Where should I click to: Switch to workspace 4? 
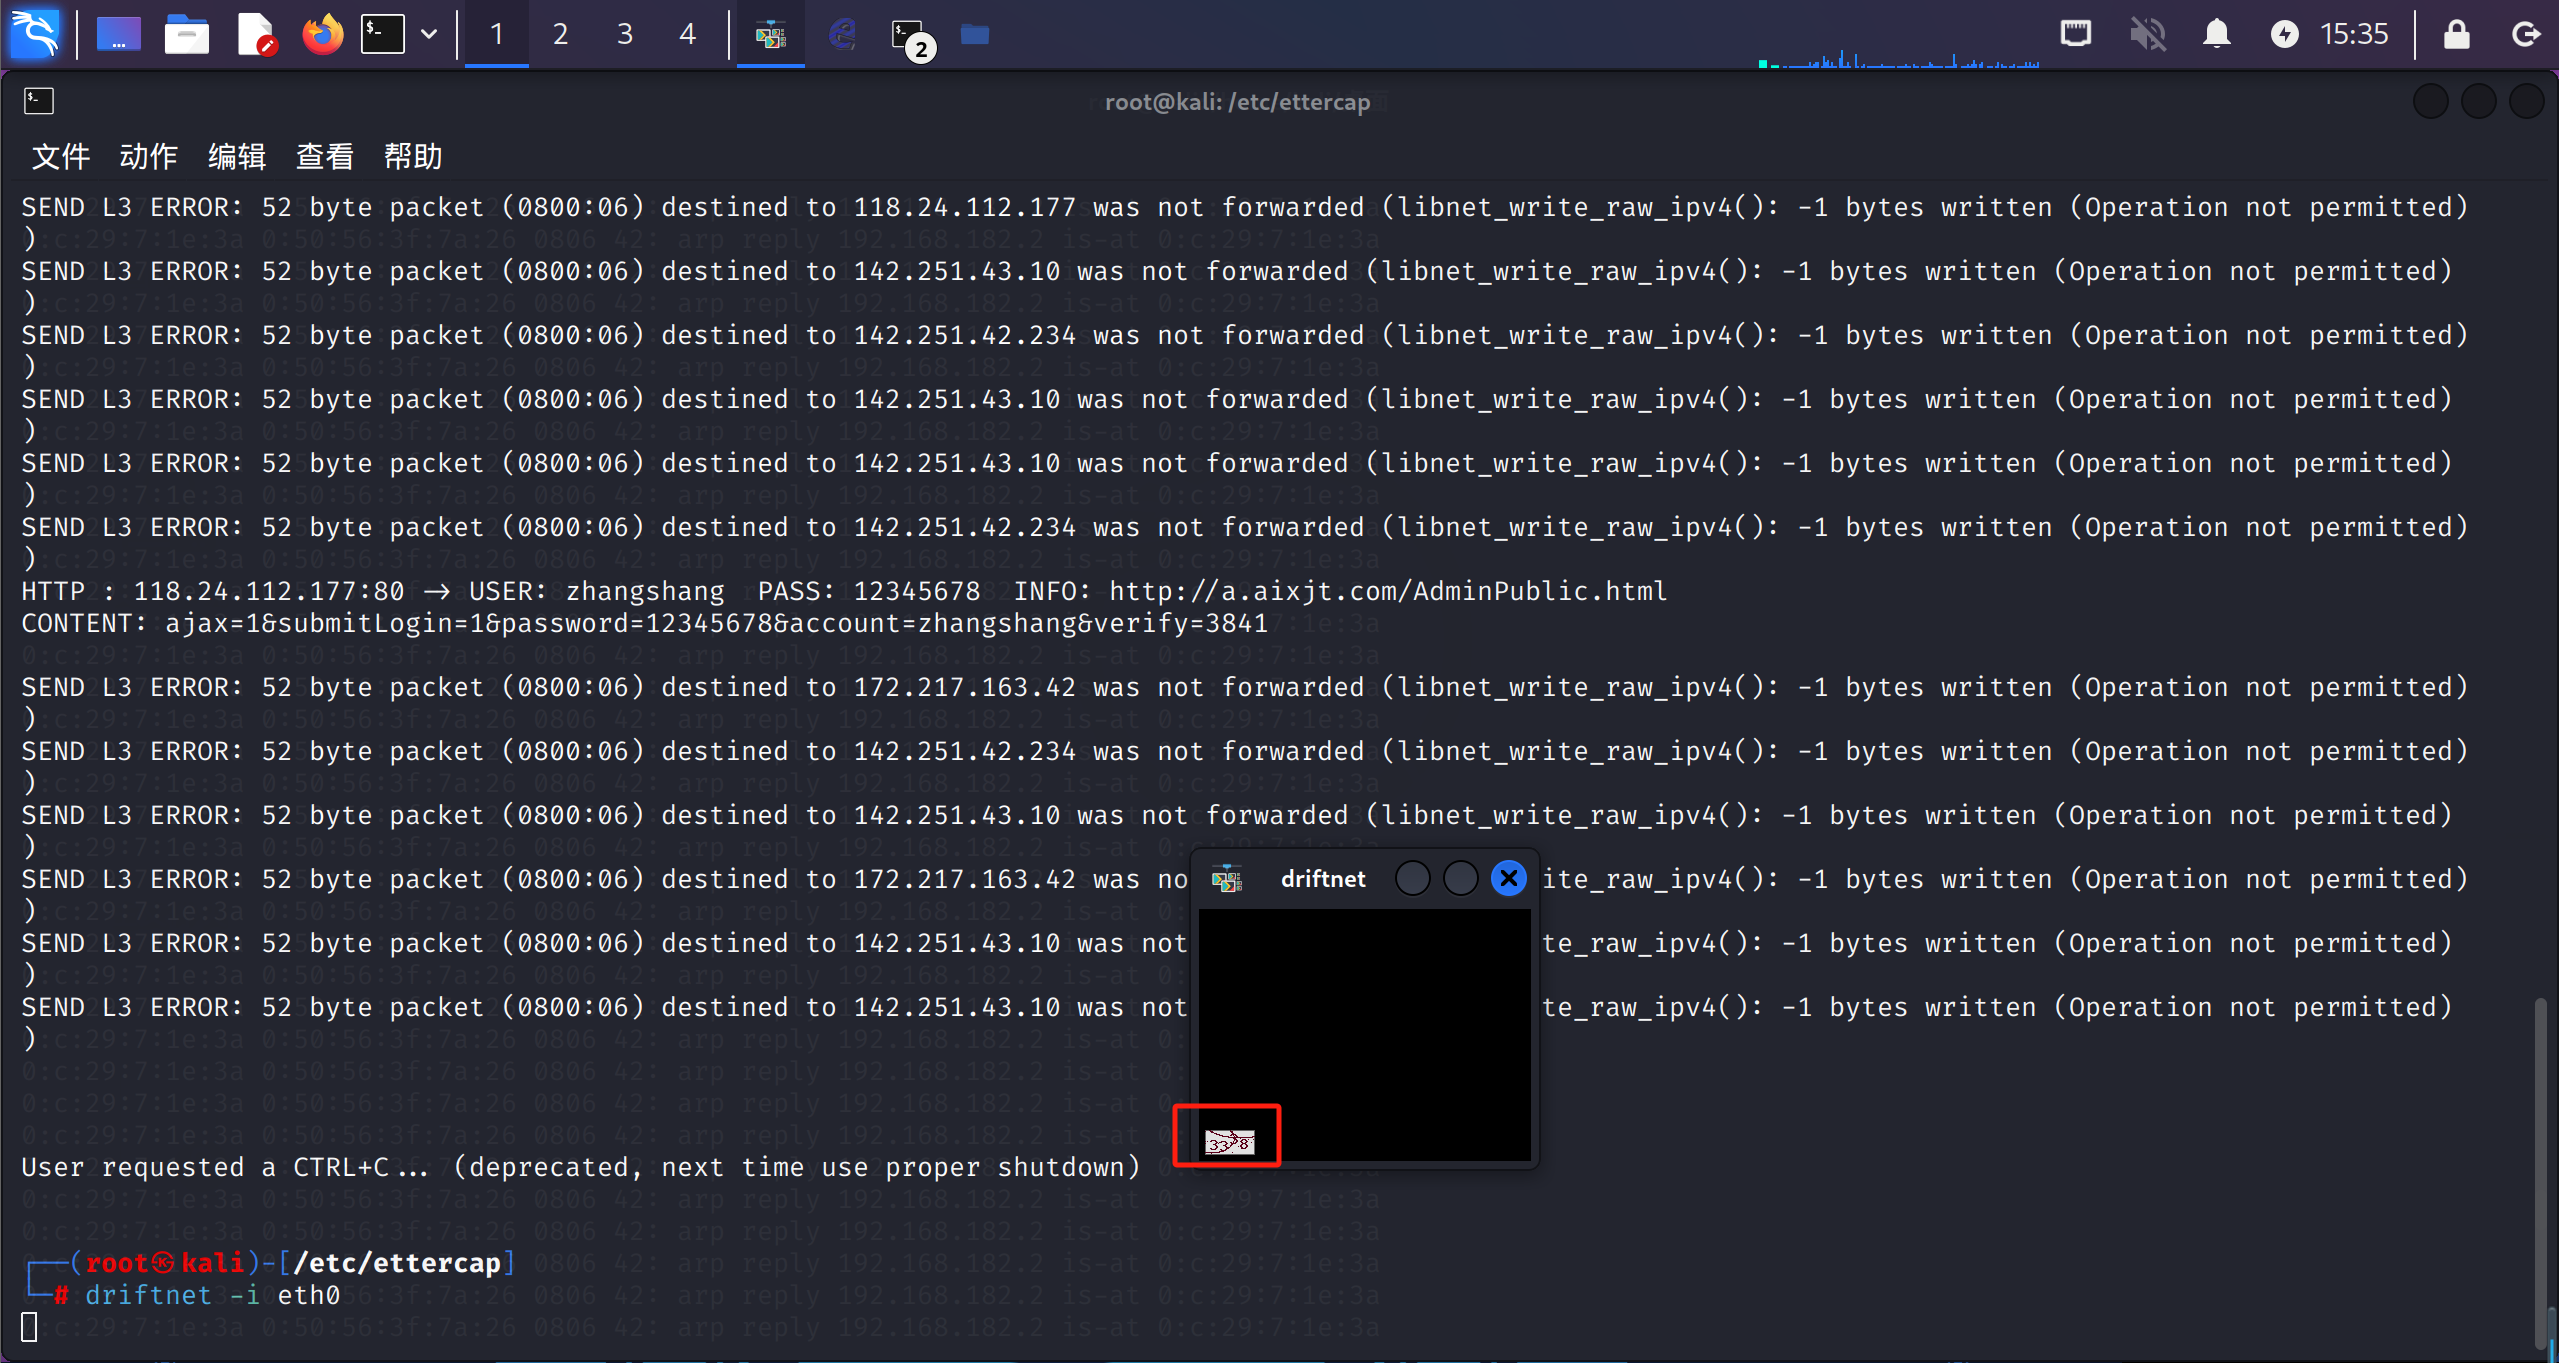click(687, 35)
